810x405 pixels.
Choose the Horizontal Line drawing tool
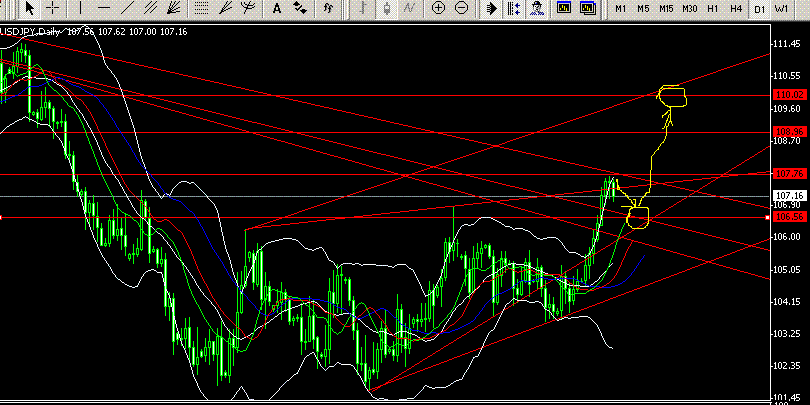coord(104,8)
